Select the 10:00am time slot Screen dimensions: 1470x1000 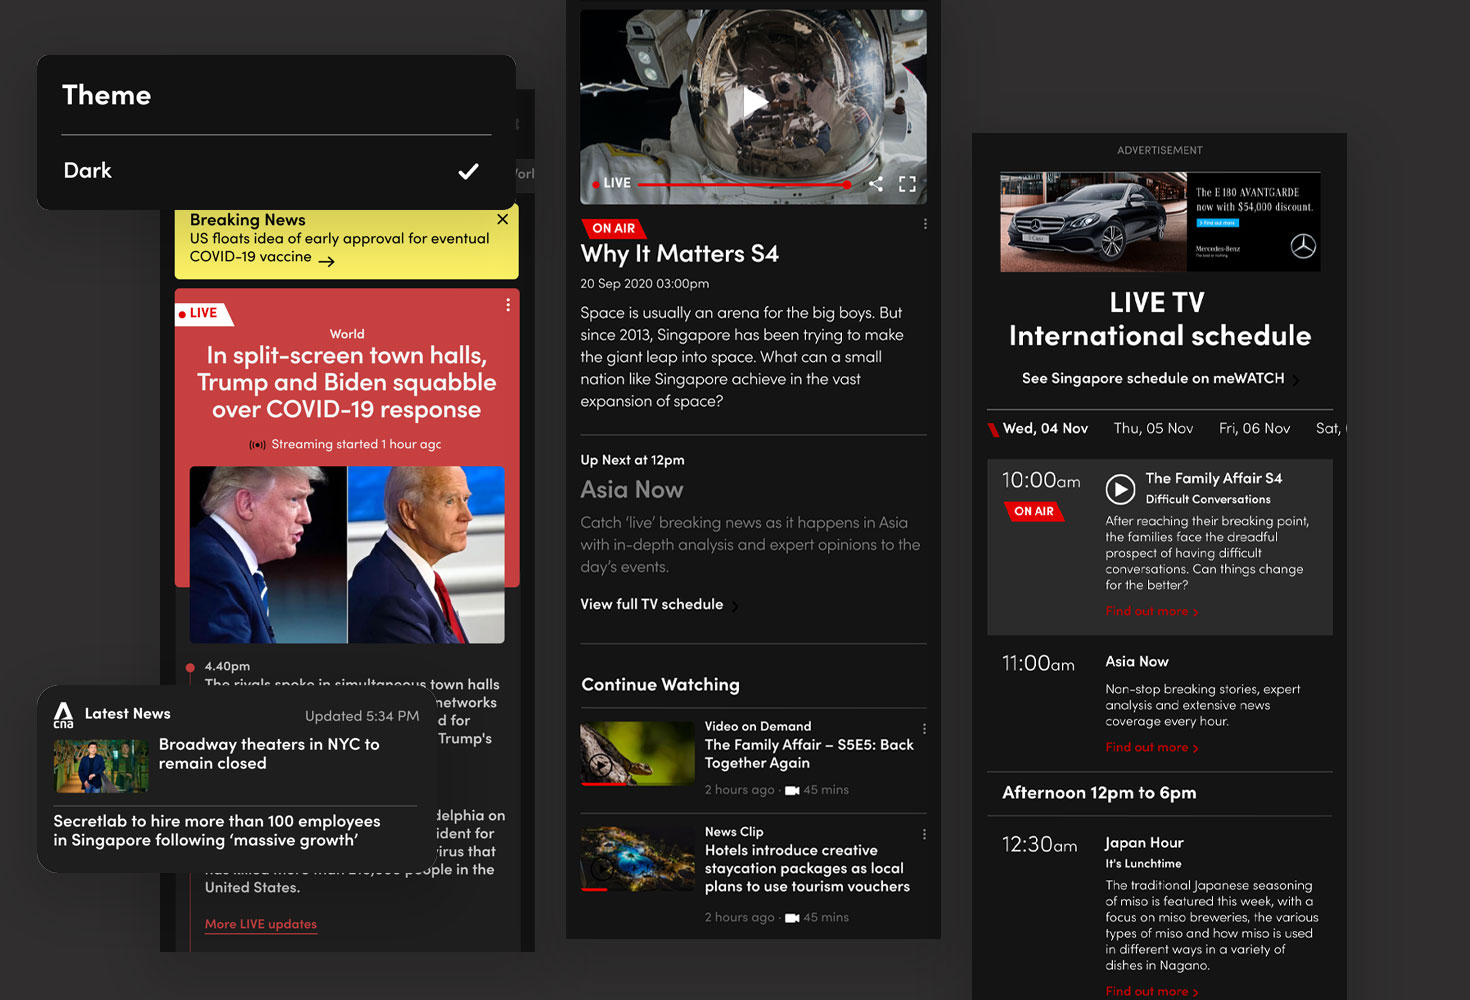coord(1041,480)
